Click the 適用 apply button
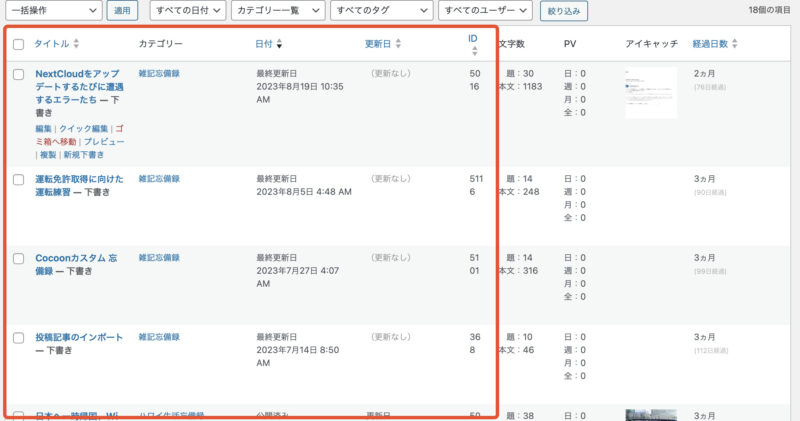This screenshot has height=421, width=800. tap(122, 10)
